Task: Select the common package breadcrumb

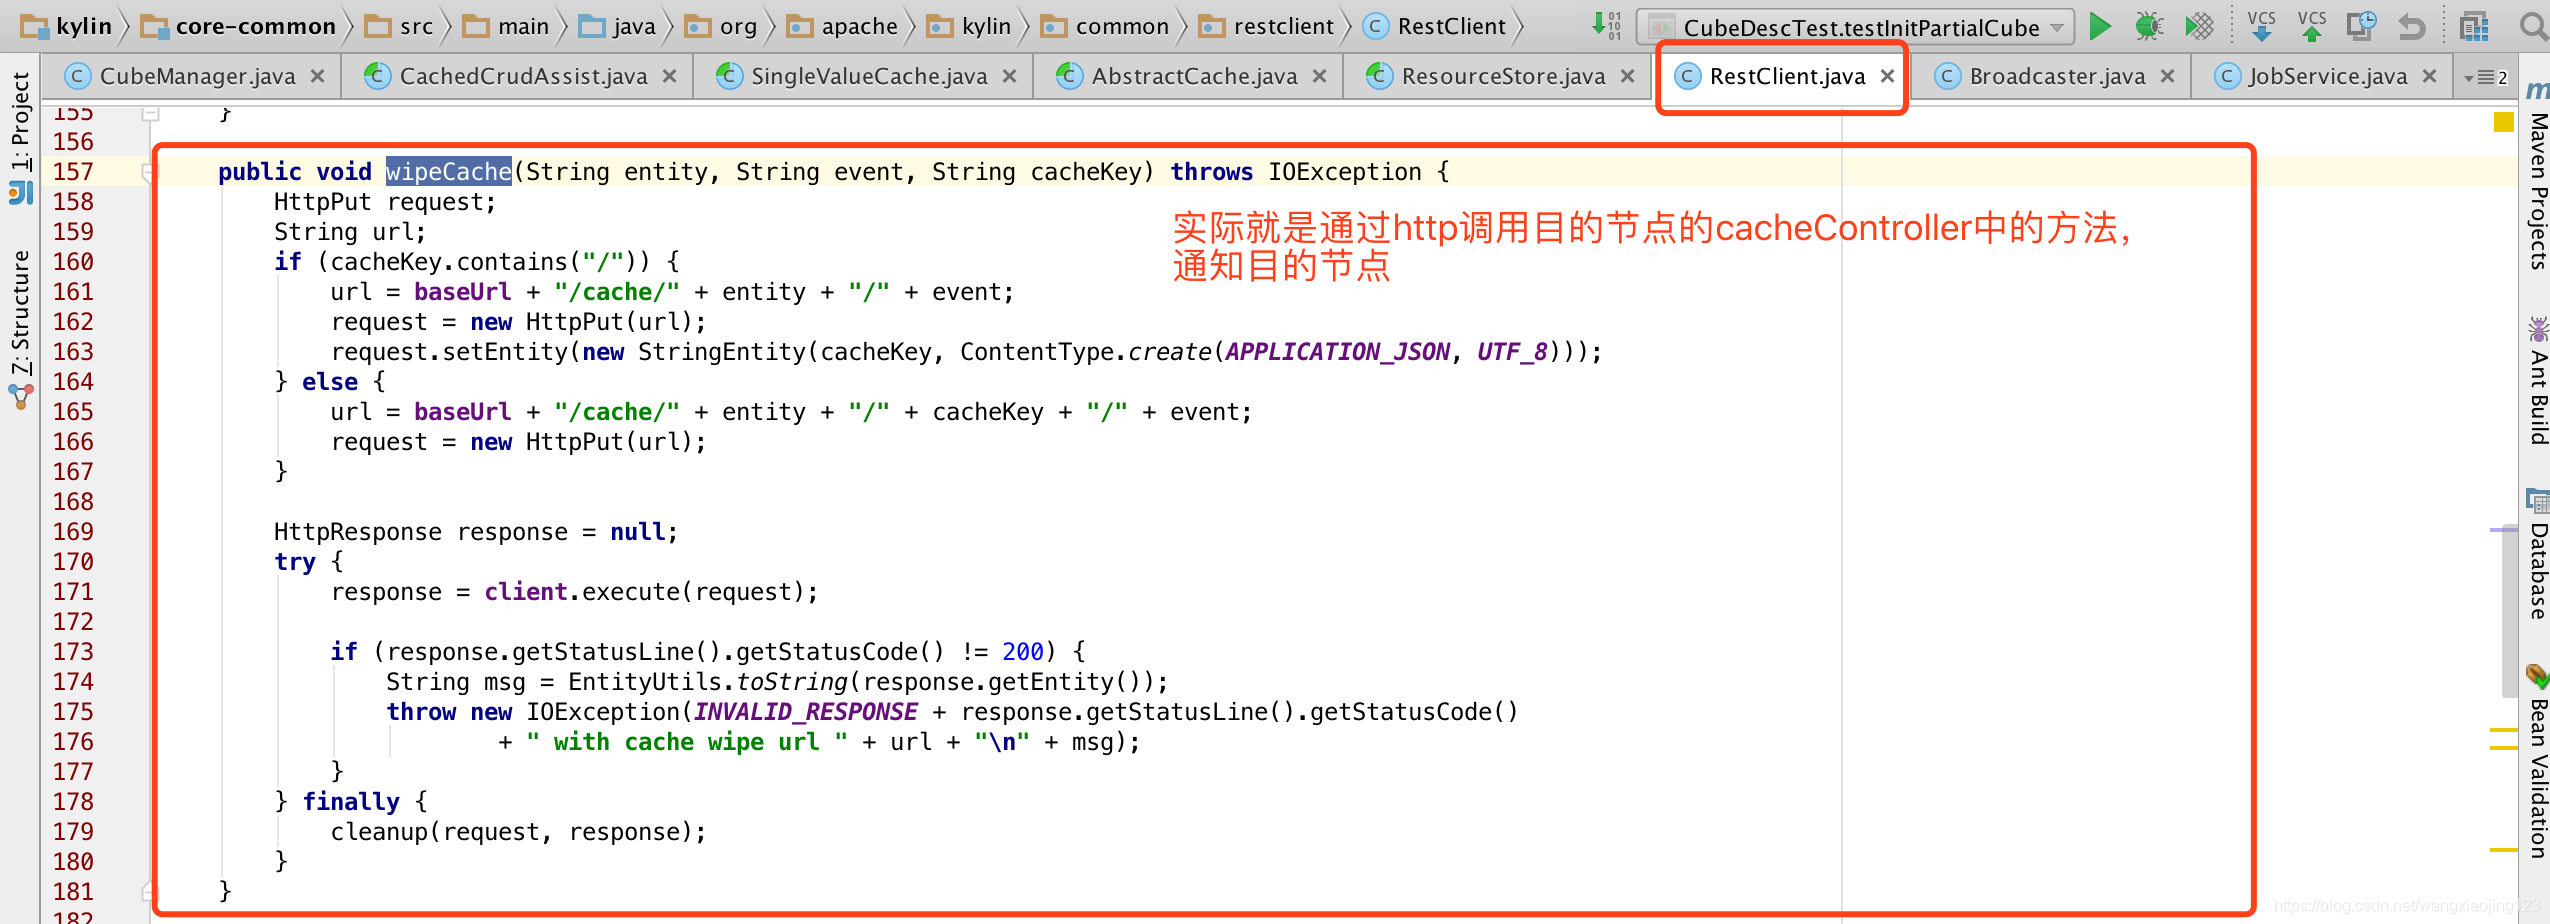Action: point(1104,26)
